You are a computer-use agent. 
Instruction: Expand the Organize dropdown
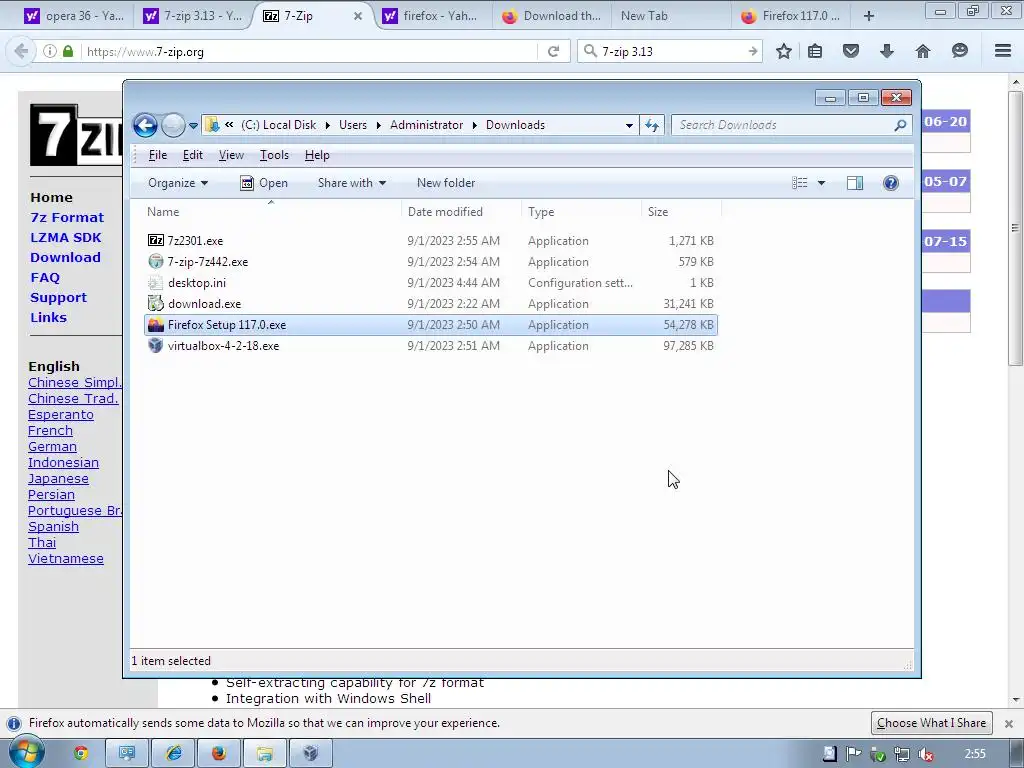pyautogui.click(x=178, y=183)
